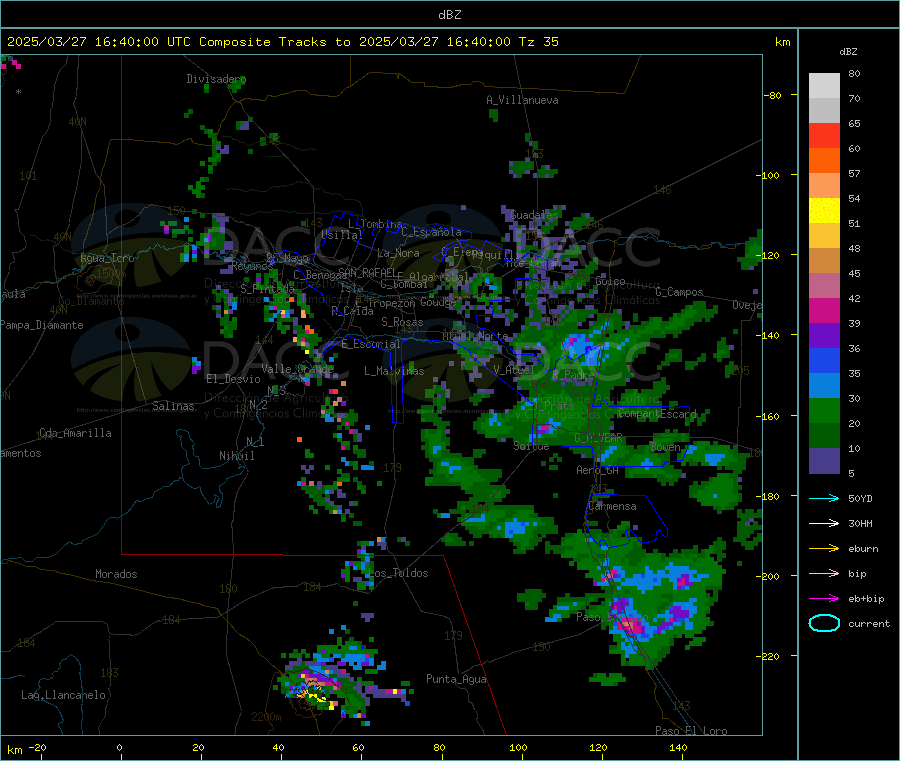900x761 pixels.
Task: Click the 'Nihuil' map label
Action: 236,456
